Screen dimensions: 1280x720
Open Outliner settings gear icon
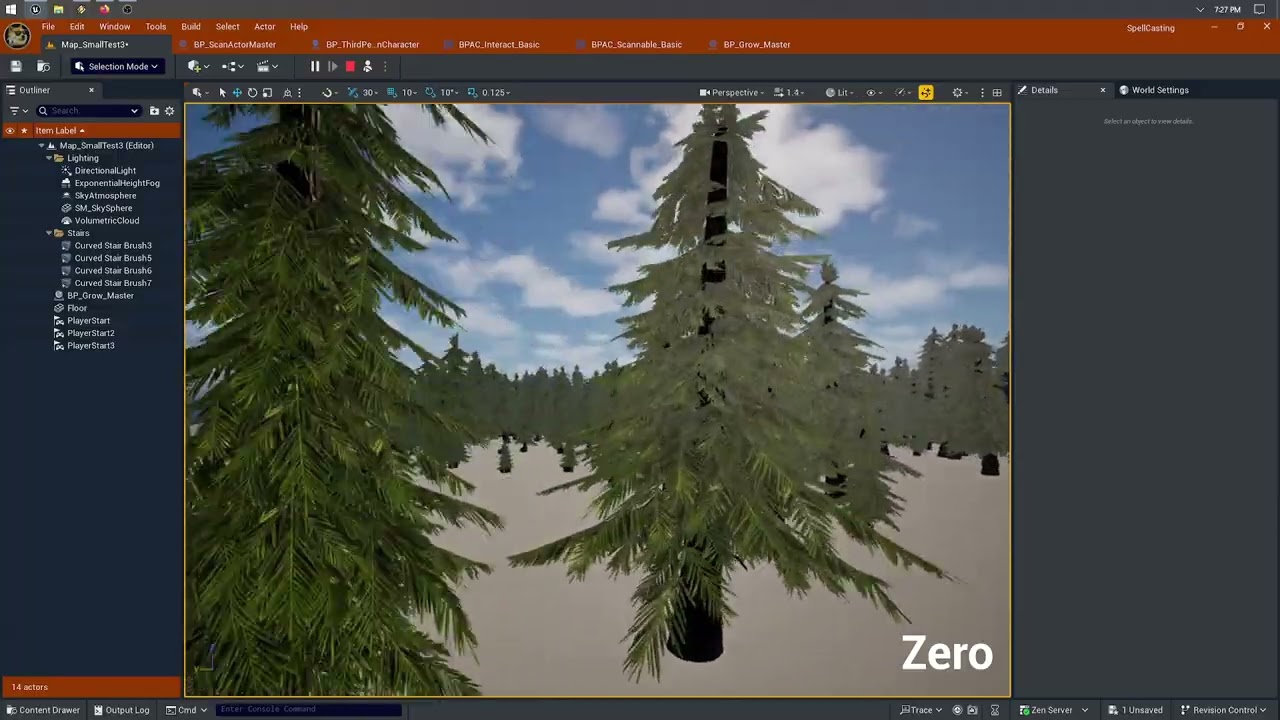169,111
